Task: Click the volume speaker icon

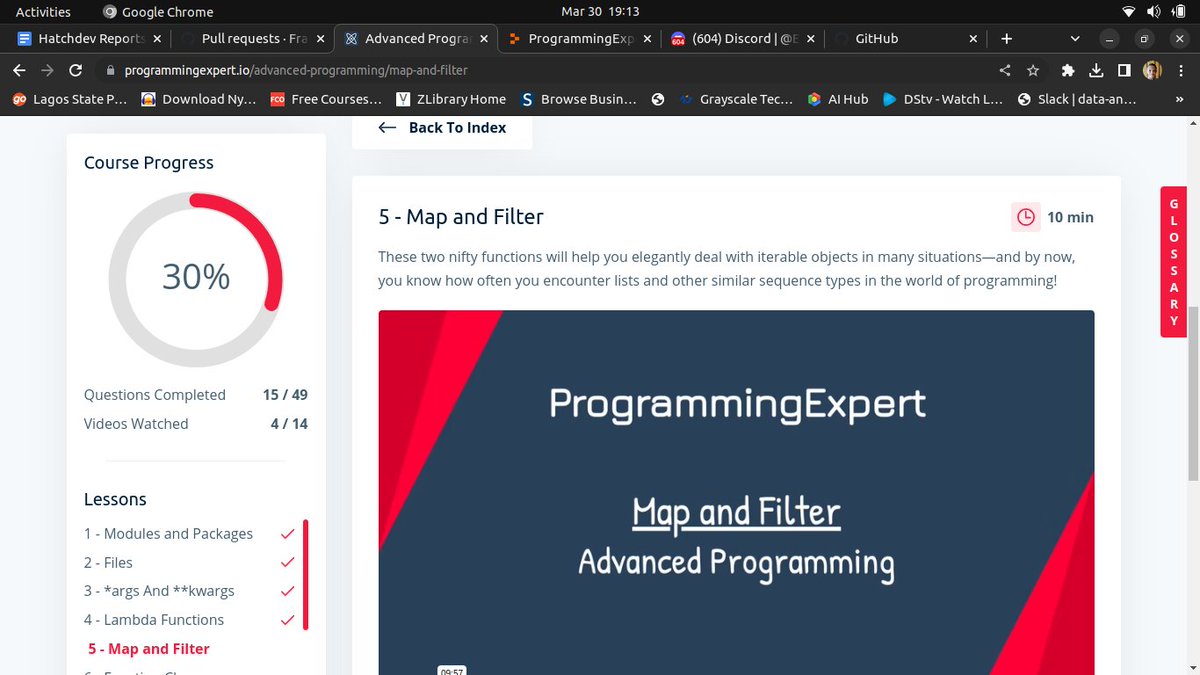Action: pyautogui.click(x=1153, y=12)
